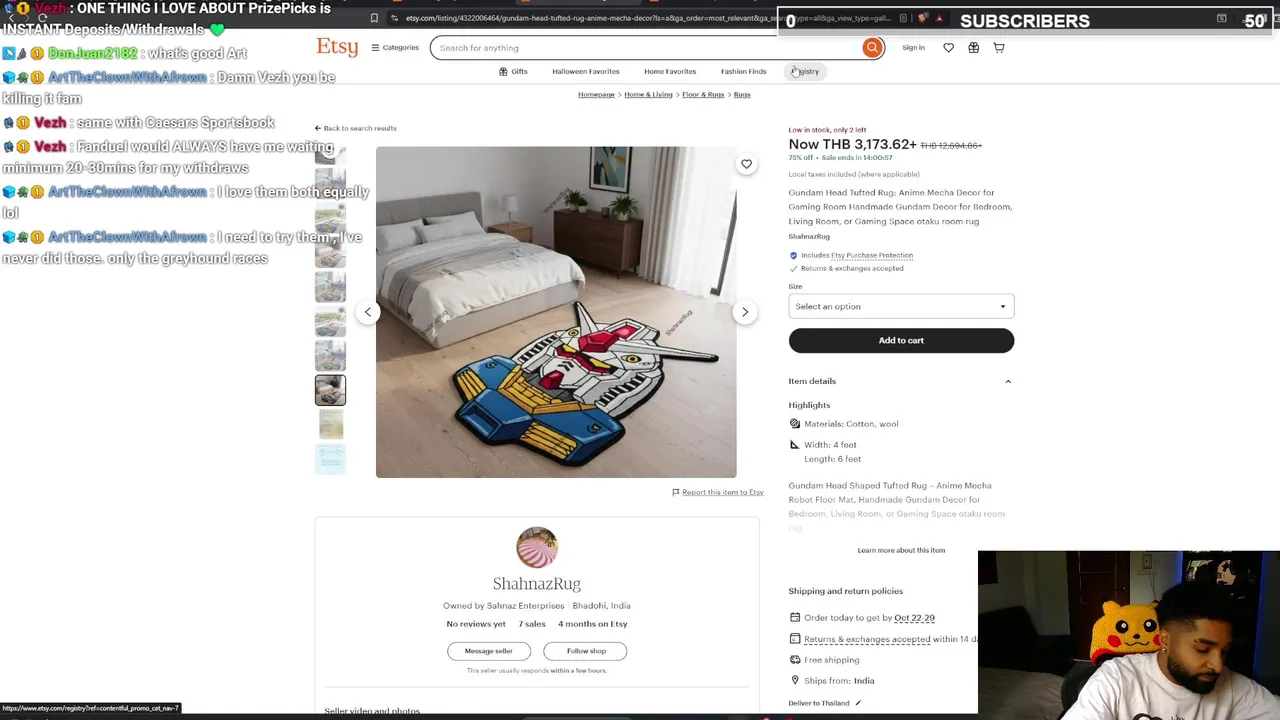This screenshot has height=720, width=1280.
Task: Open the Size Select an option dropdown
Action: [x=901, y=306]
